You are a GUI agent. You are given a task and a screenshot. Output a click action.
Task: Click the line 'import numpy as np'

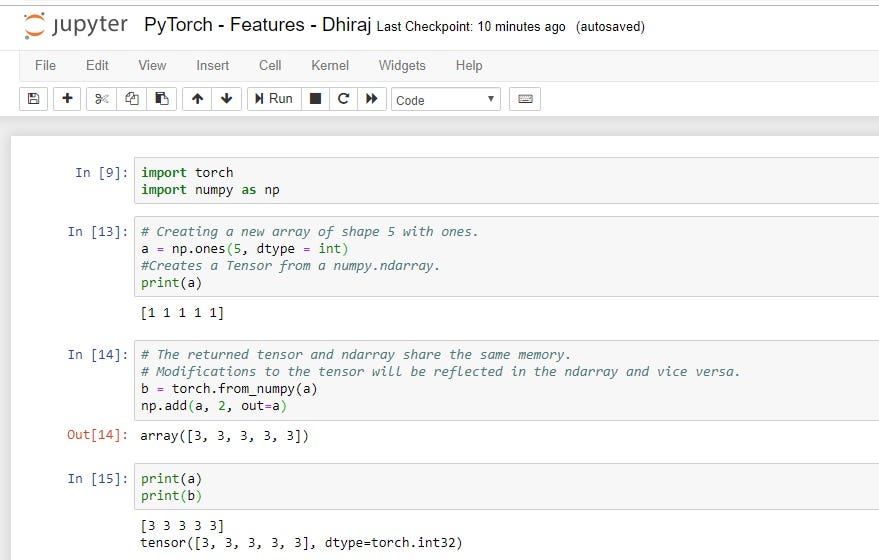[210, 190]
